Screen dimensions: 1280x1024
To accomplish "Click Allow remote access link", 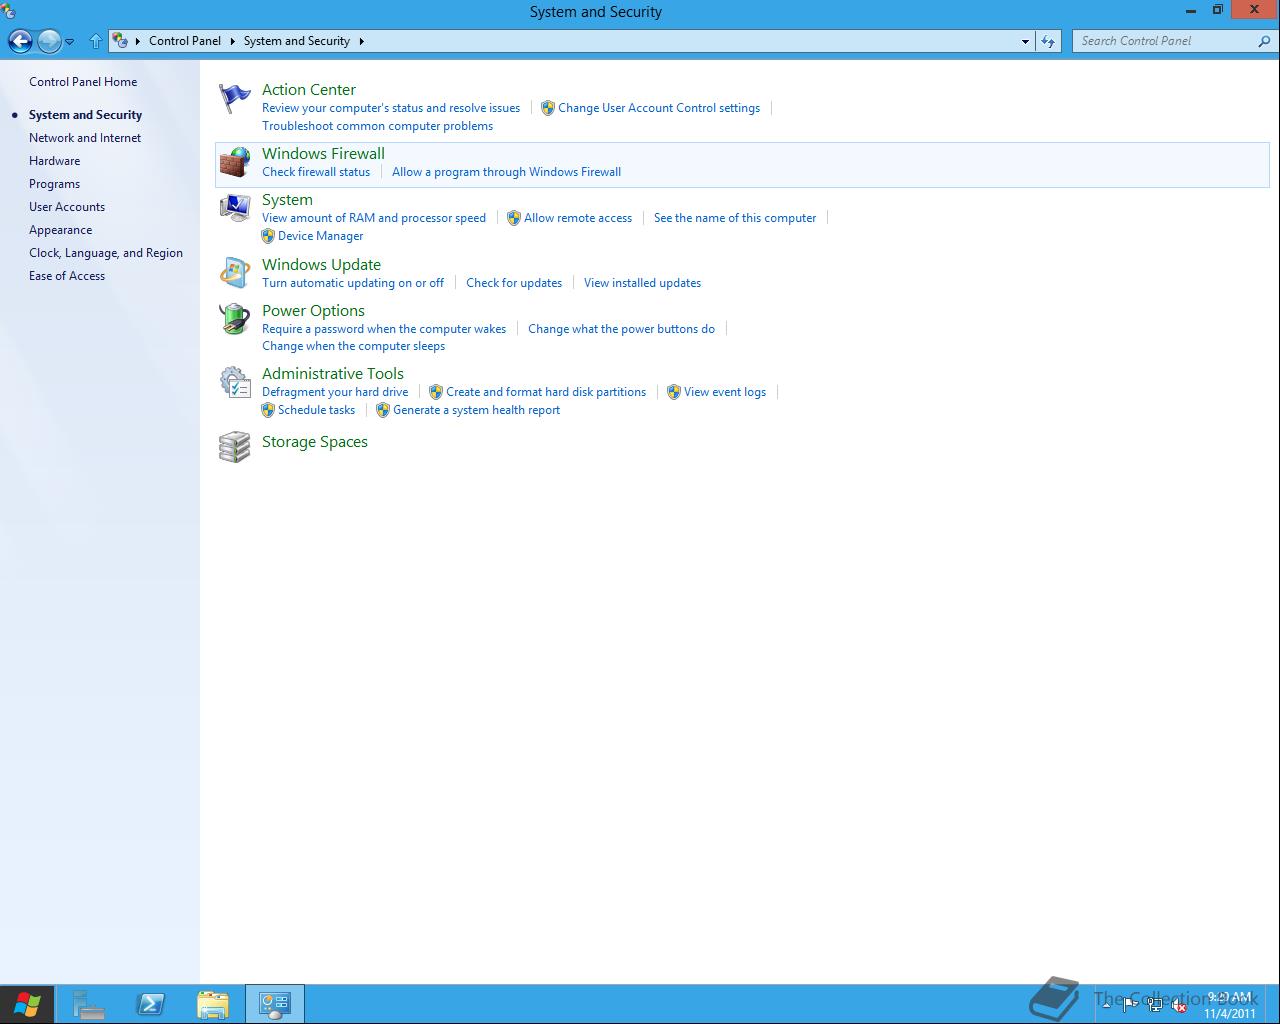I will click(578, 218).
